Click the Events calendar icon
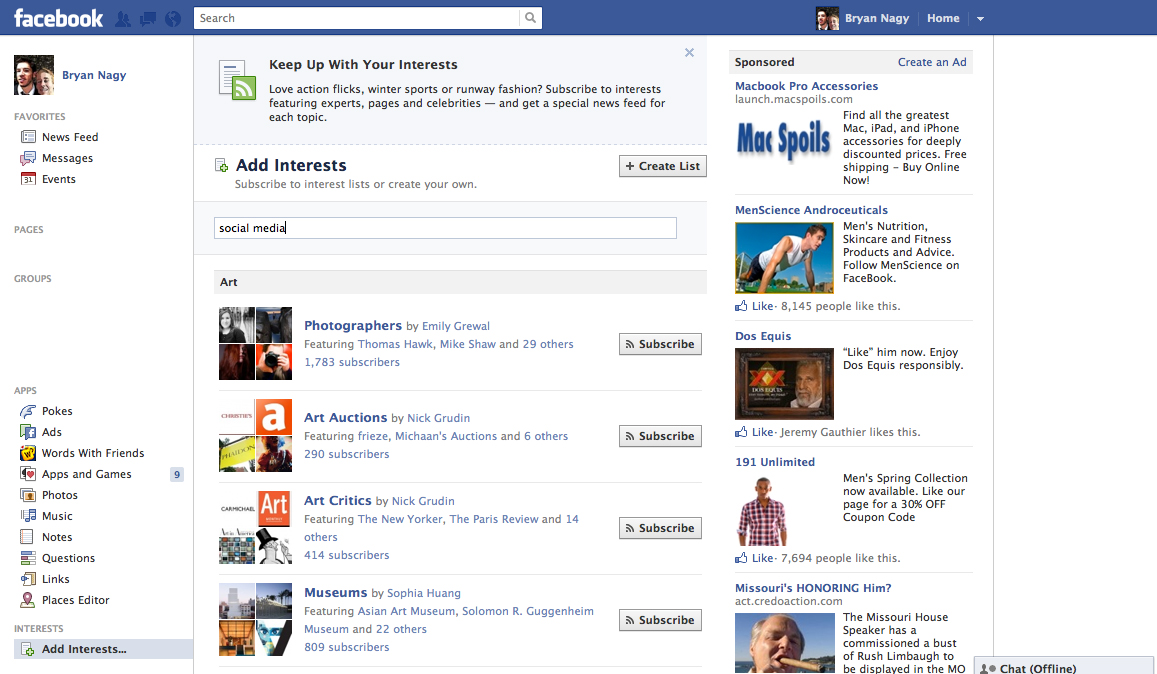This screenshot has height=674, width=1157. [x=28, y=179]
